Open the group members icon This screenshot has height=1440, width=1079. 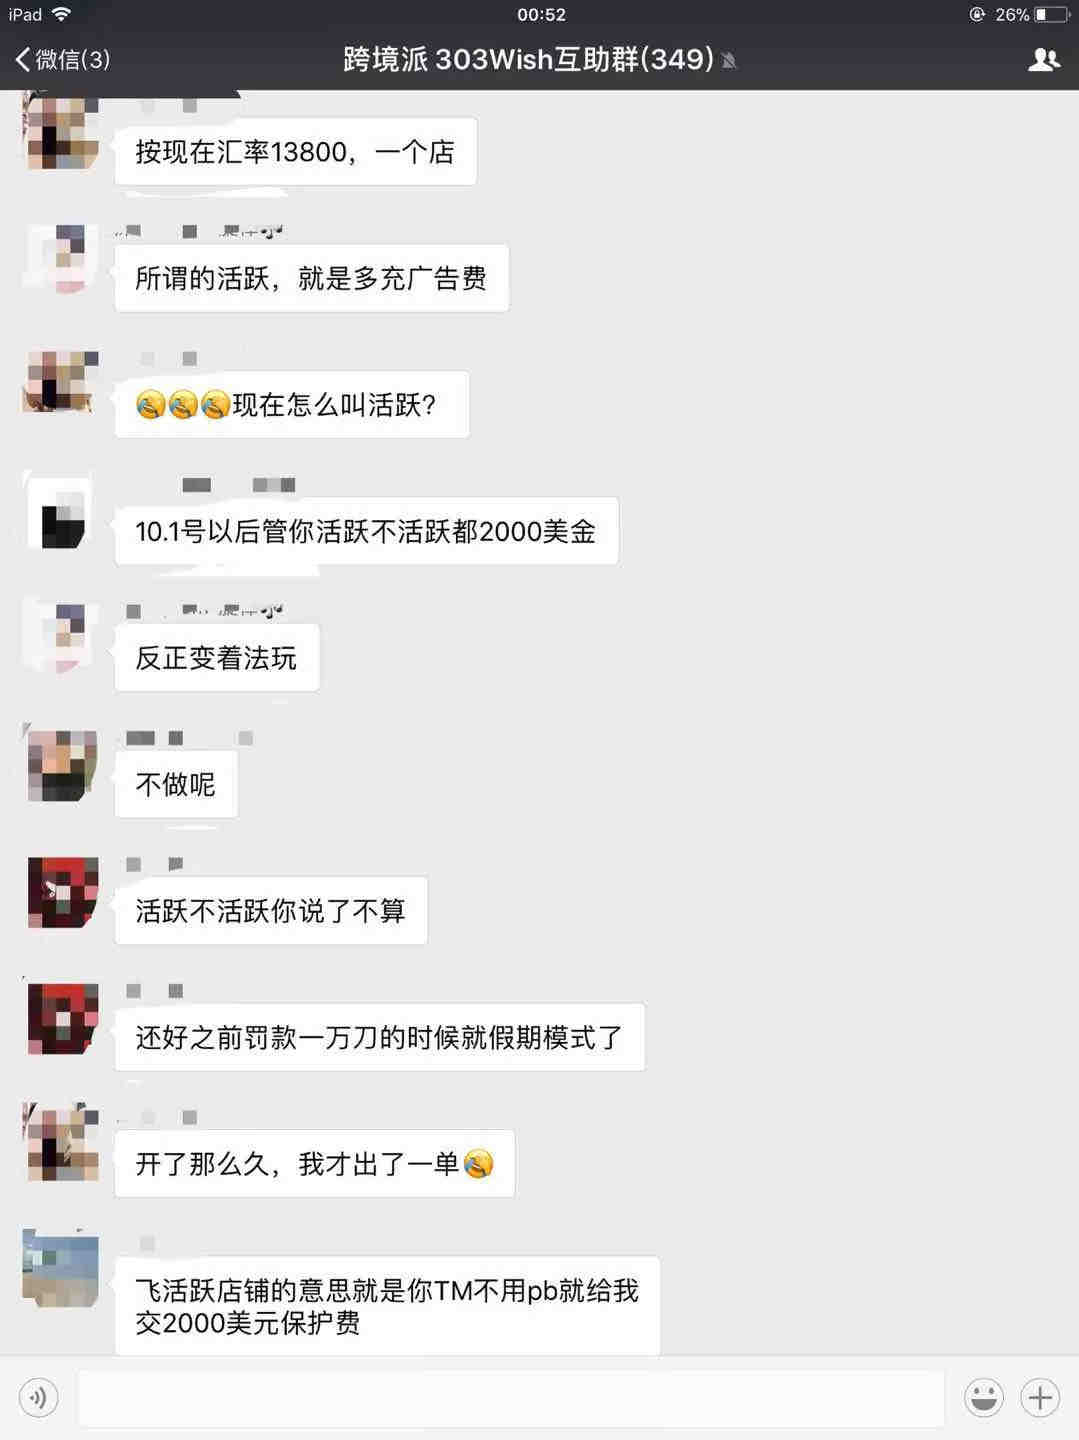(1044, 60)
